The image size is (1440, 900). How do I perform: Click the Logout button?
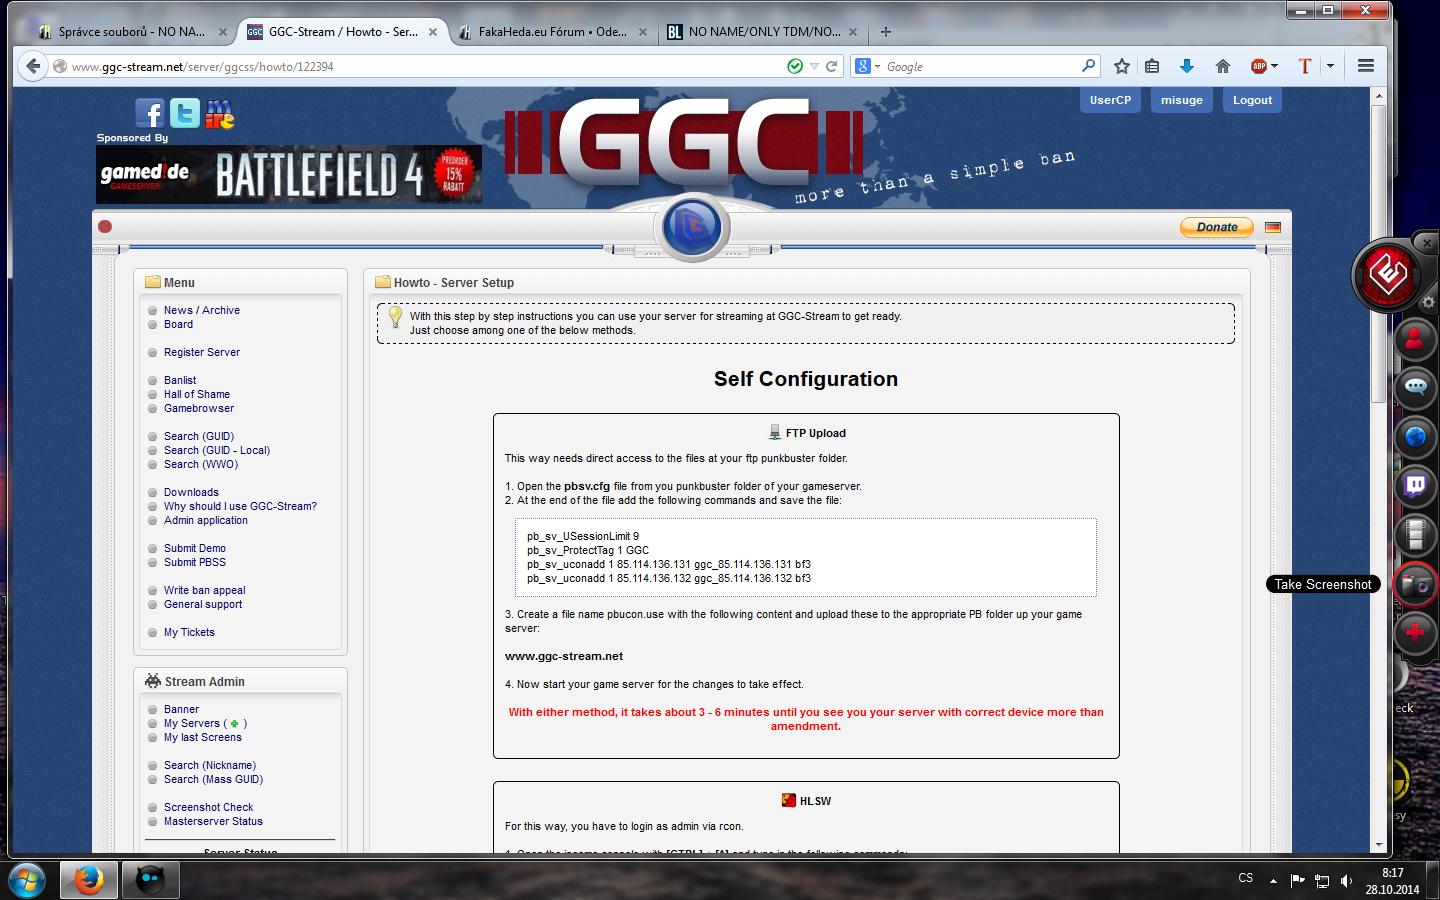pos(1252,100)
